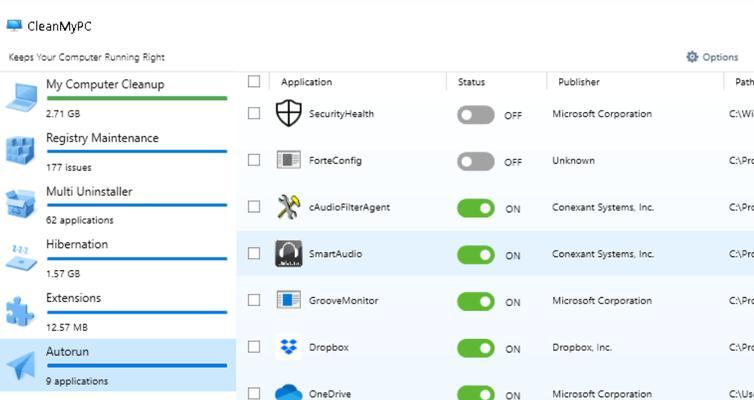Click the My Computer Cleanup laptop icon

(22, 98)
